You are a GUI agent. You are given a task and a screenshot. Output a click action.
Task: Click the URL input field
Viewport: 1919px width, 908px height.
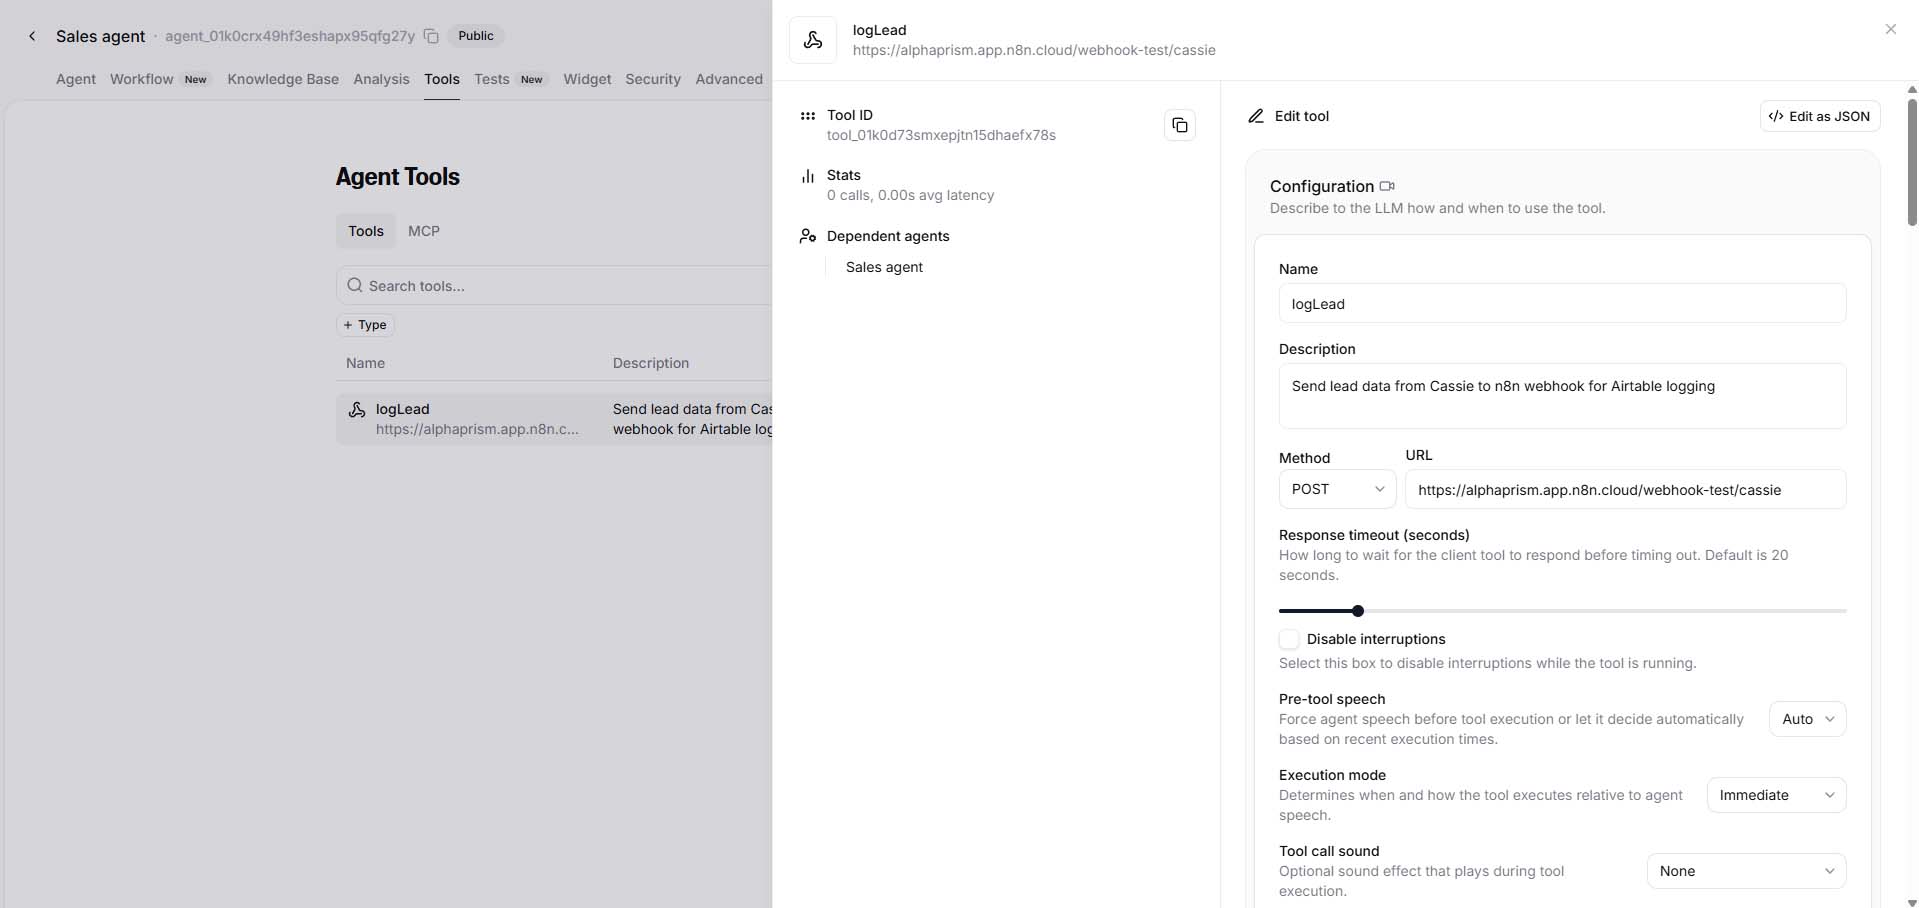pos(1625,489)
